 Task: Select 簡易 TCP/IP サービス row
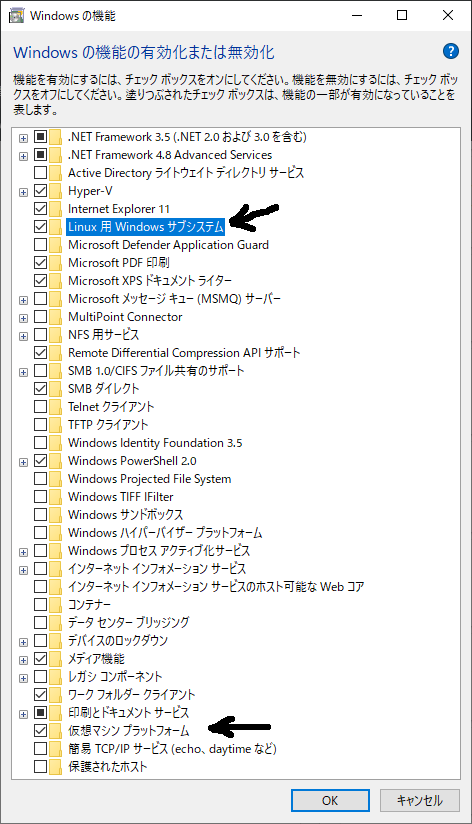(172, 748)
